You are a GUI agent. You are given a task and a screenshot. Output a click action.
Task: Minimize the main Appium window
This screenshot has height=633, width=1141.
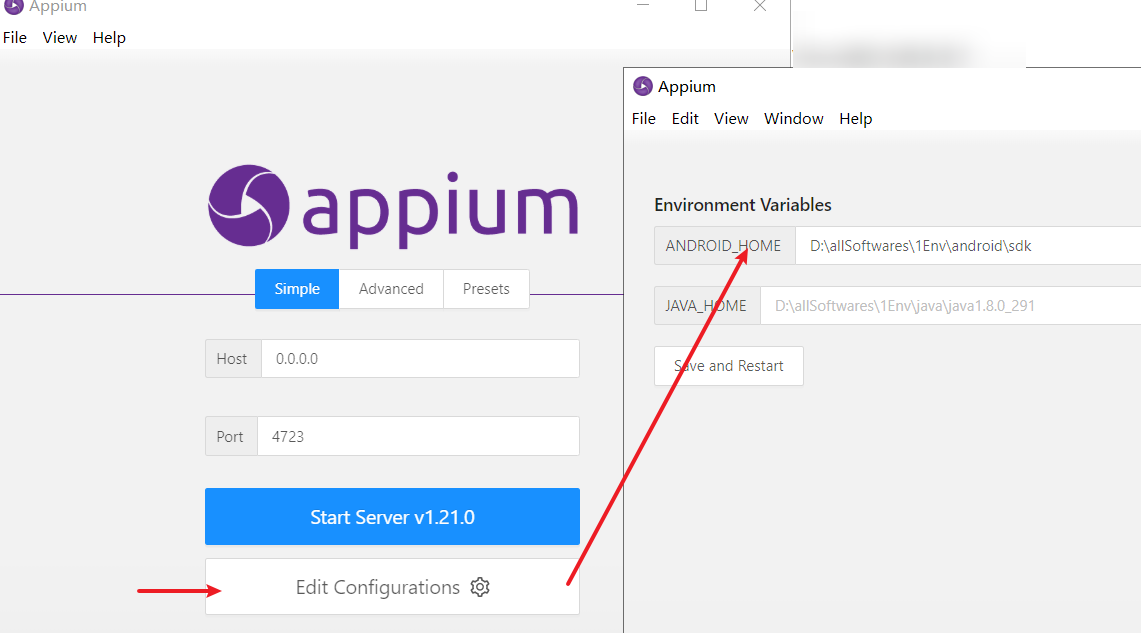643,5
